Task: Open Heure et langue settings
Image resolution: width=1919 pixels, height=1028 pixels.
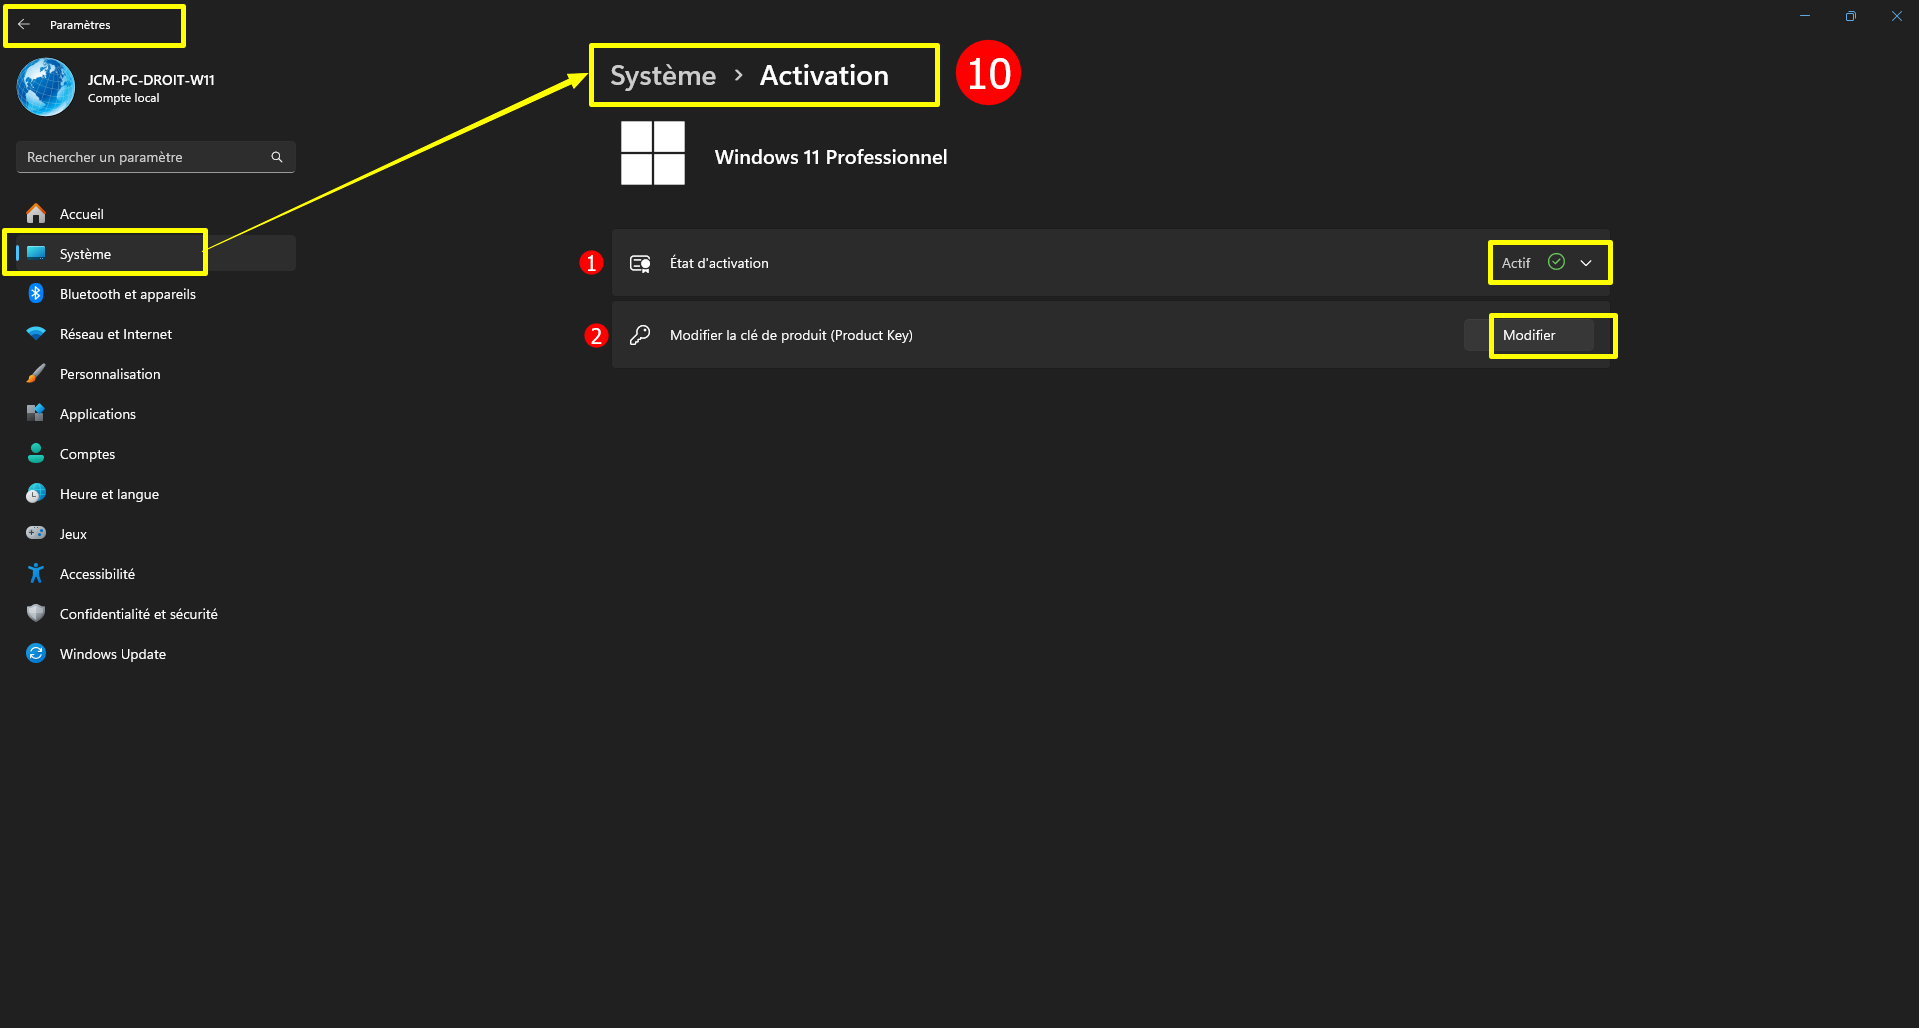Action: coord(156,494)
